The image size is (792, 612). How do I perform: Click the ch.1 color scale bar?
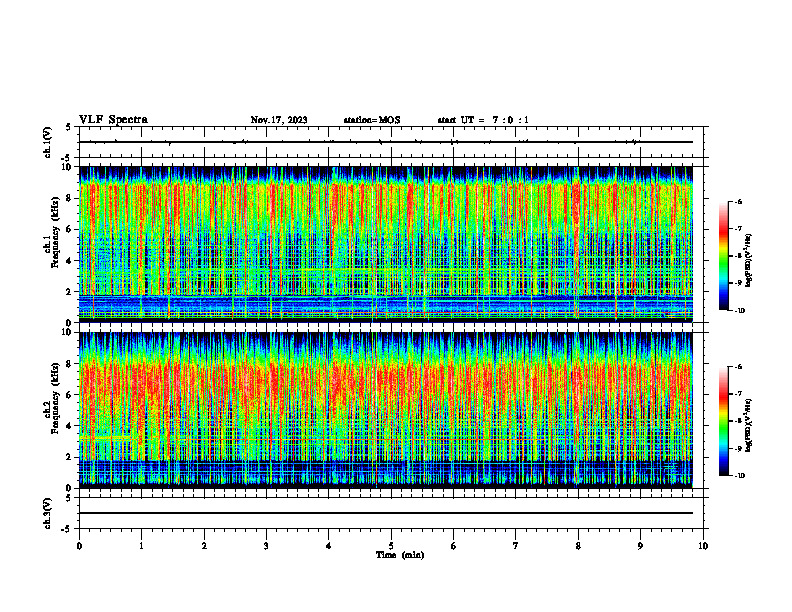724,256
